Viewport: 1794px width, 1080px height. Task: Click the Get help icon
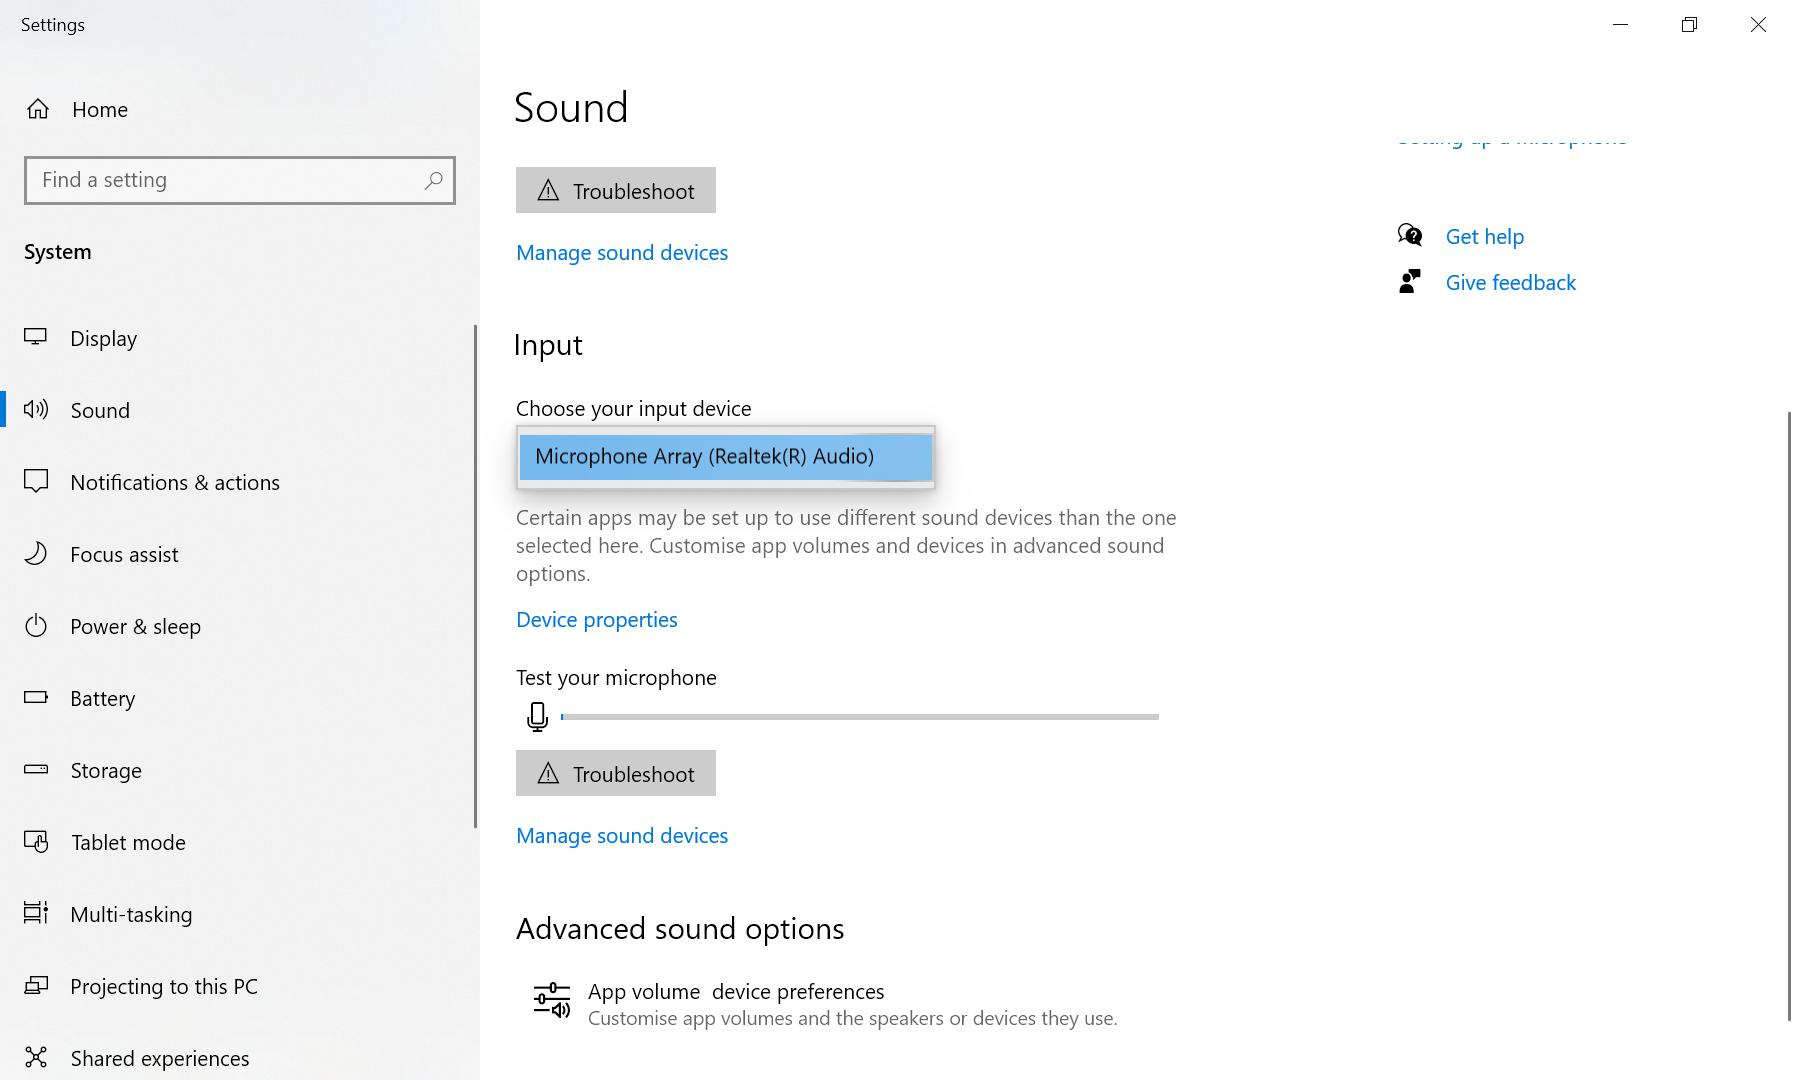coord(1410,235)
